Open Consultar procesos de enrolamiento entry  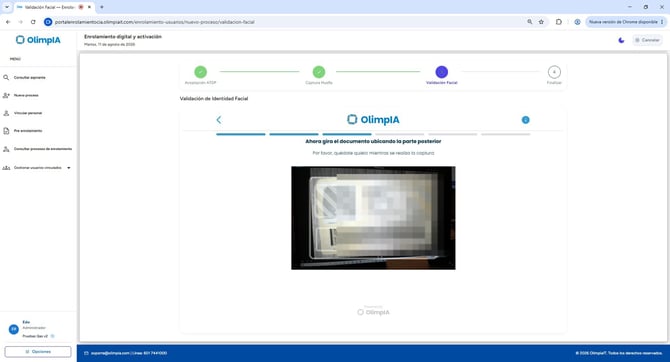click(43, 149)
